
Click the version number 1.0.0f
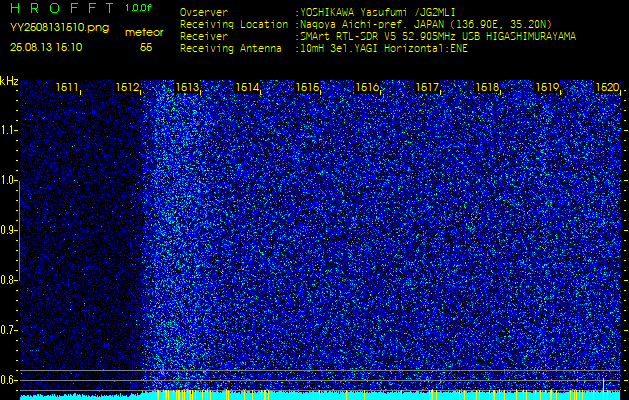click(138, 8)
